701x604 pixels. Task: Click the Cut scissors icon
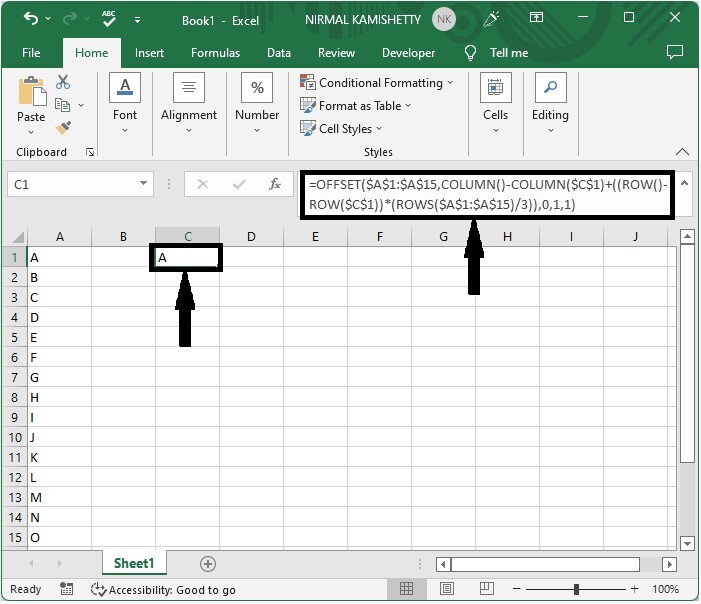63,82
